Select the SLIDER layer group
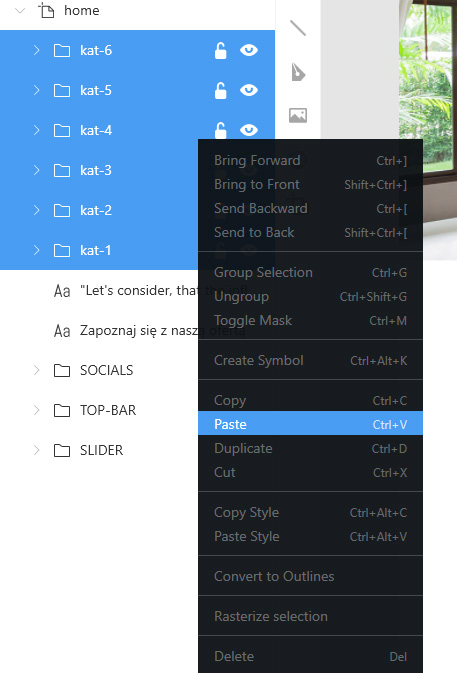The width and height of the screenshot is (457, 673). point(99,450)
